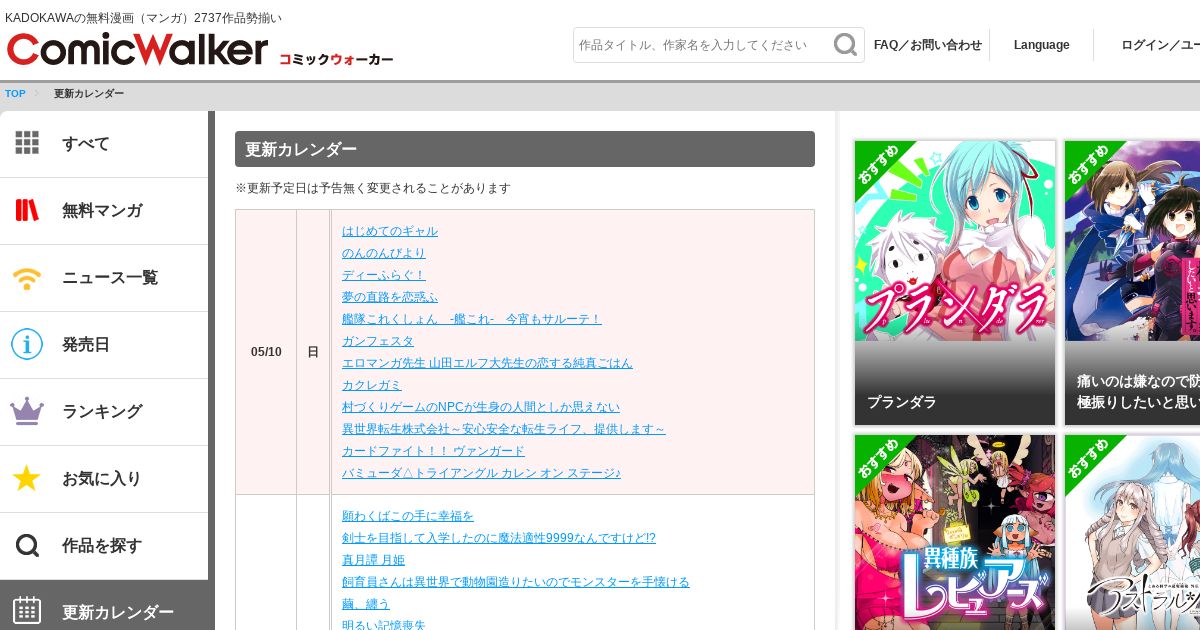
Task: Click the yellow star icon for お気に入り
Action: point(27,478)
